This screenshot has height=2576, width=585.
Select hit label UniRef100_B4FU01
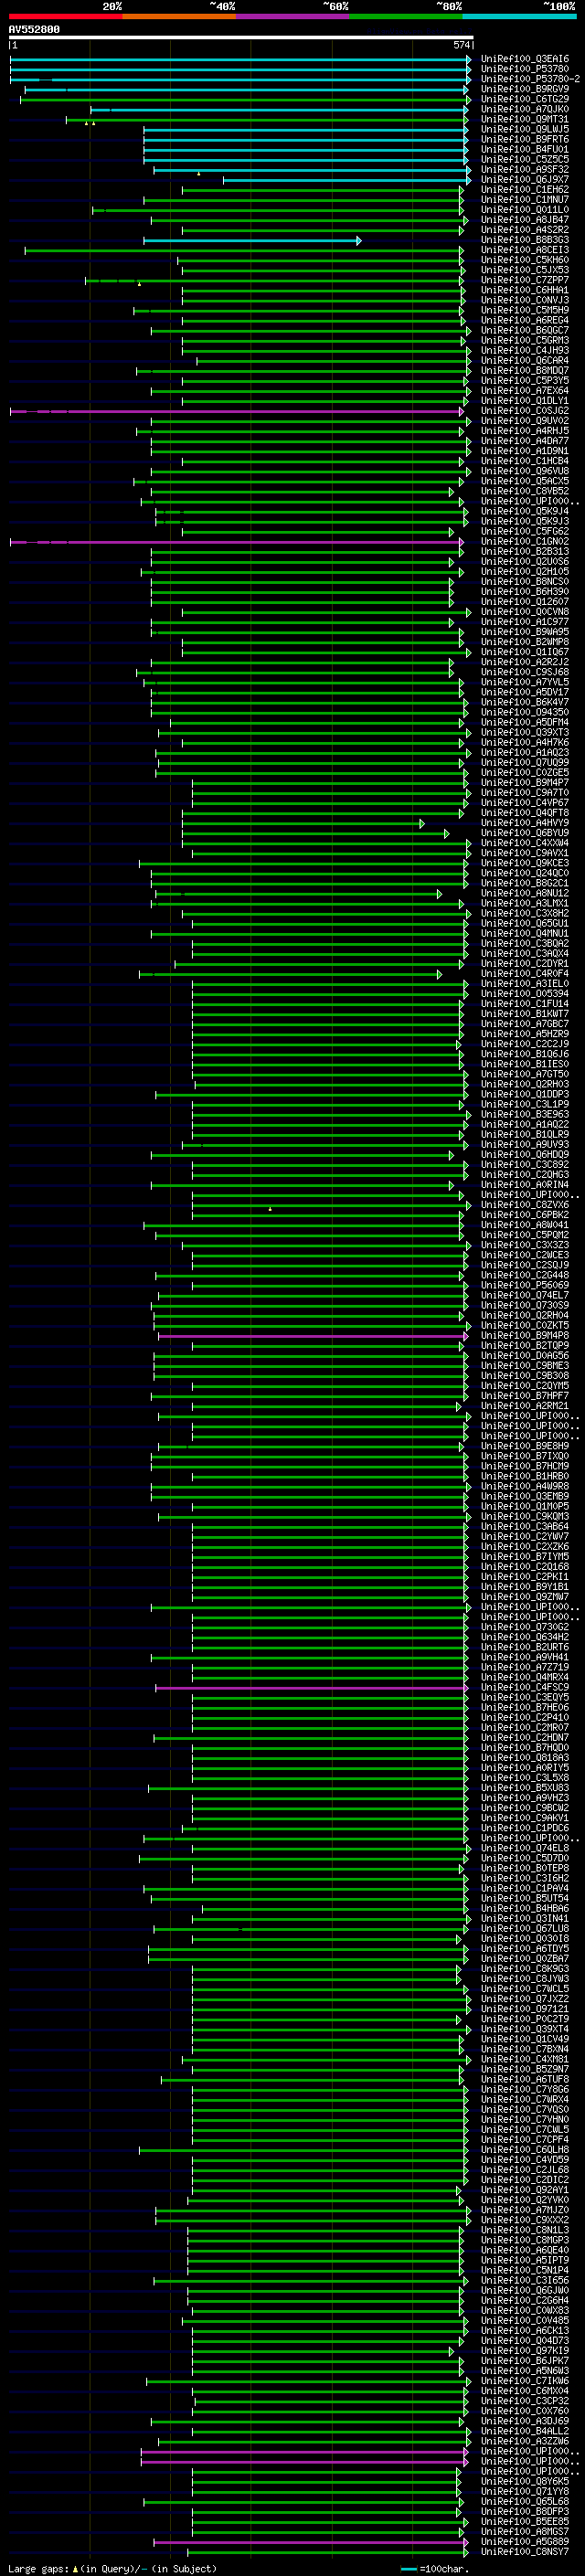point(524,150)
